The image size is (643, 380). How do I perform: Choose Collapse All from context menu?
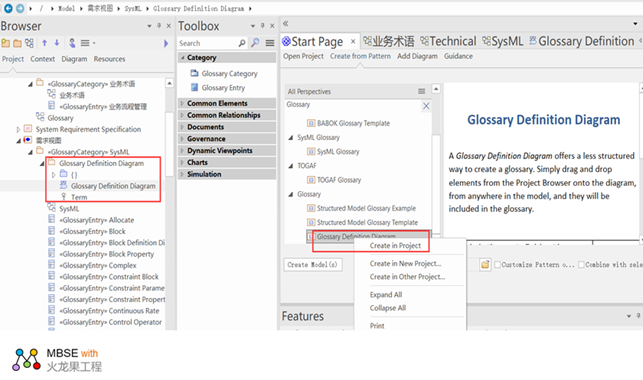(388, 308)
